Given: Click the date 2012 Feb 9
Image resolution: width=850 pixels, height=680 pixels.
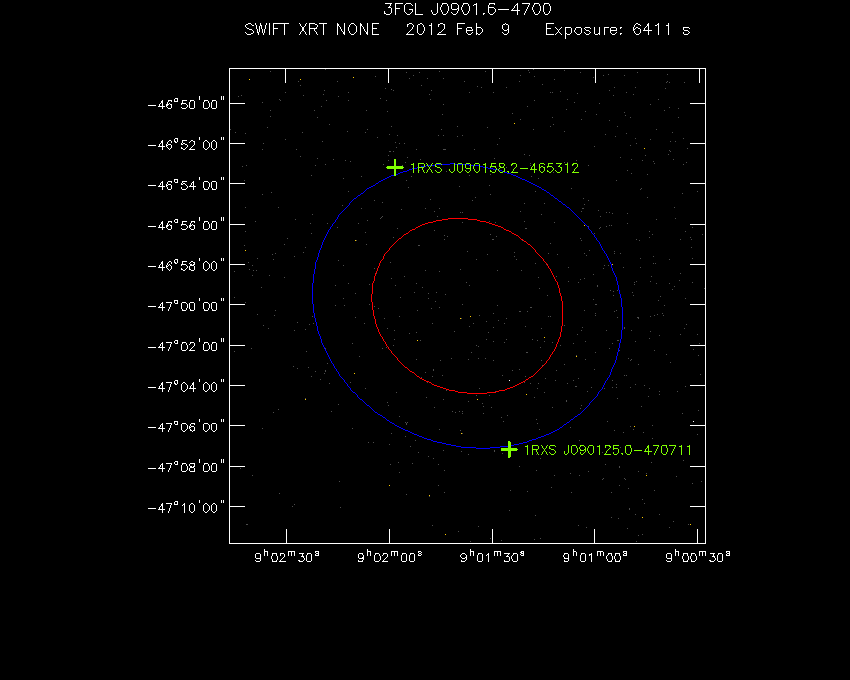Looking at the screenshot, I should tap(458, 29).
